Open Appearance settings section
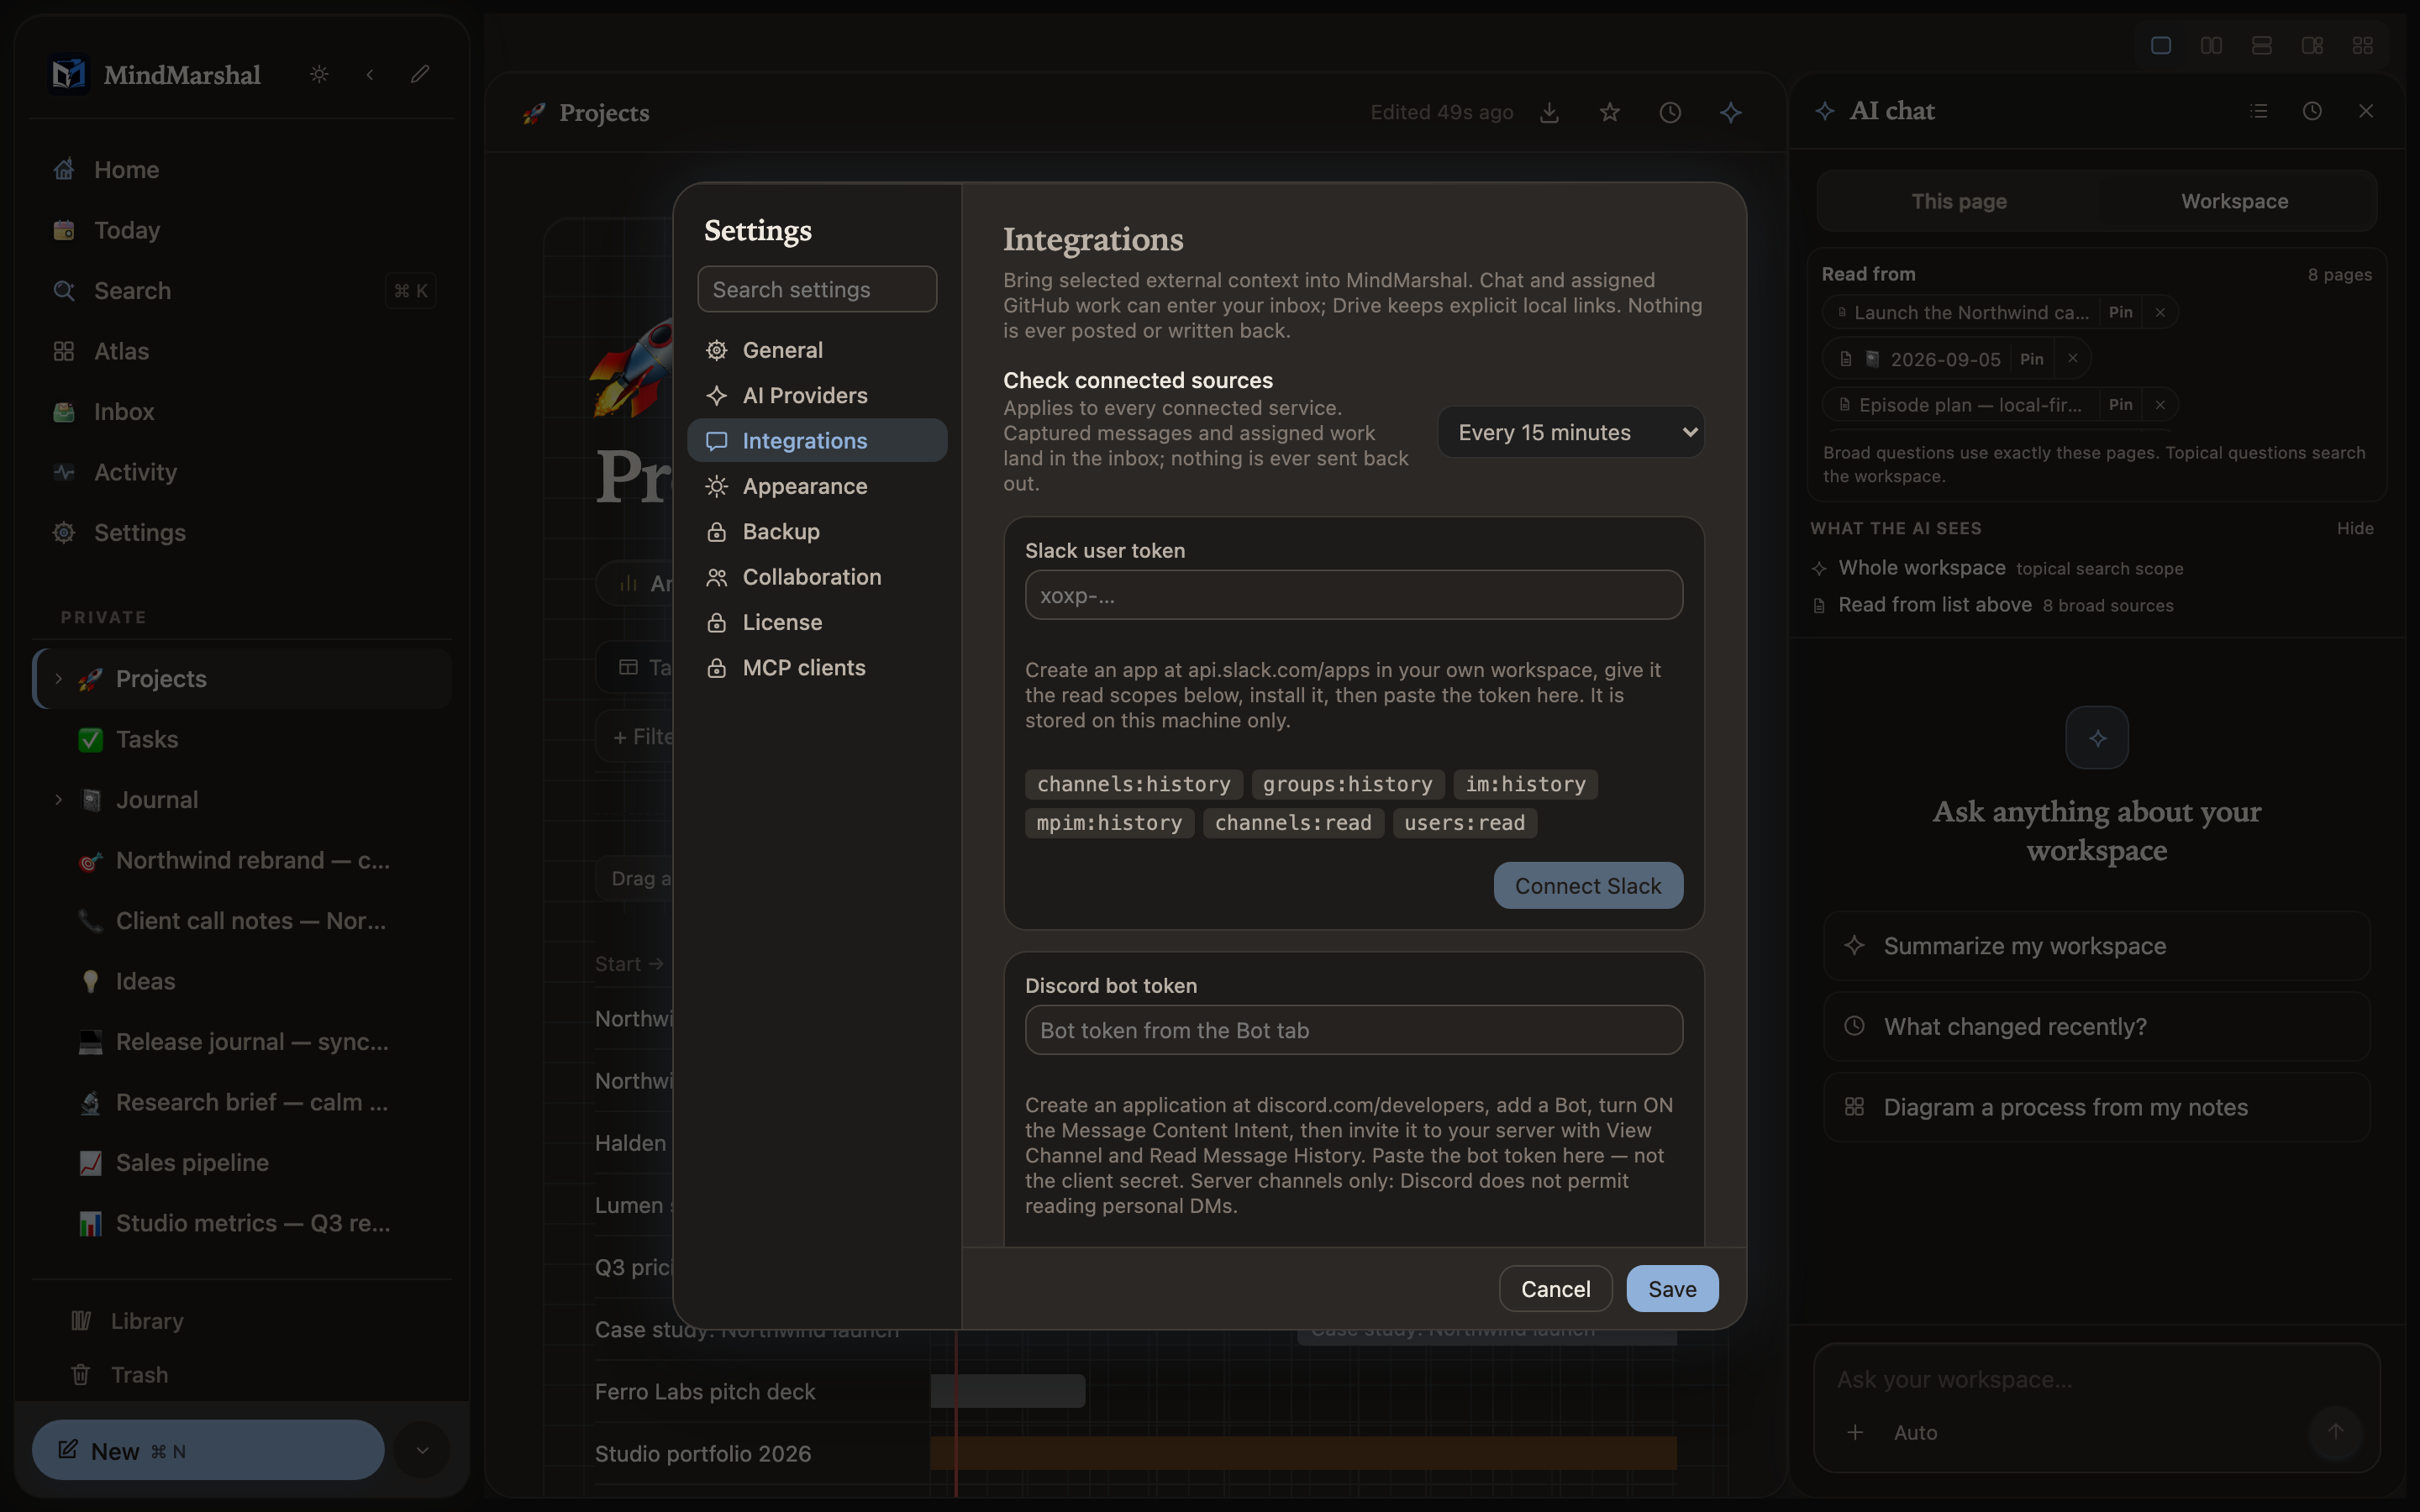The height and width of the screenshot is (1512, 2420). point(817,486)
